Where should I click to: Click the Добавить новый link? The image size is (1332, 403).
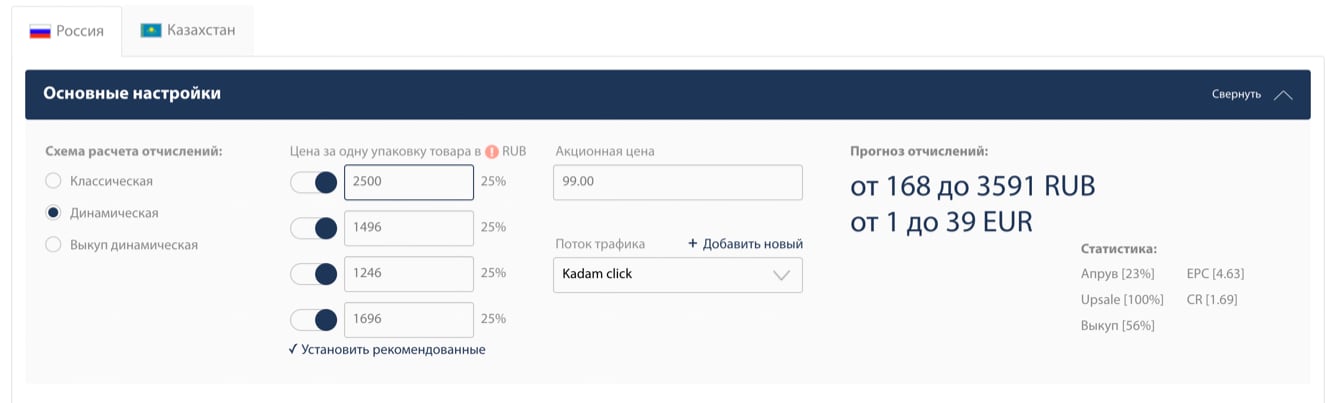pos(752,244)
